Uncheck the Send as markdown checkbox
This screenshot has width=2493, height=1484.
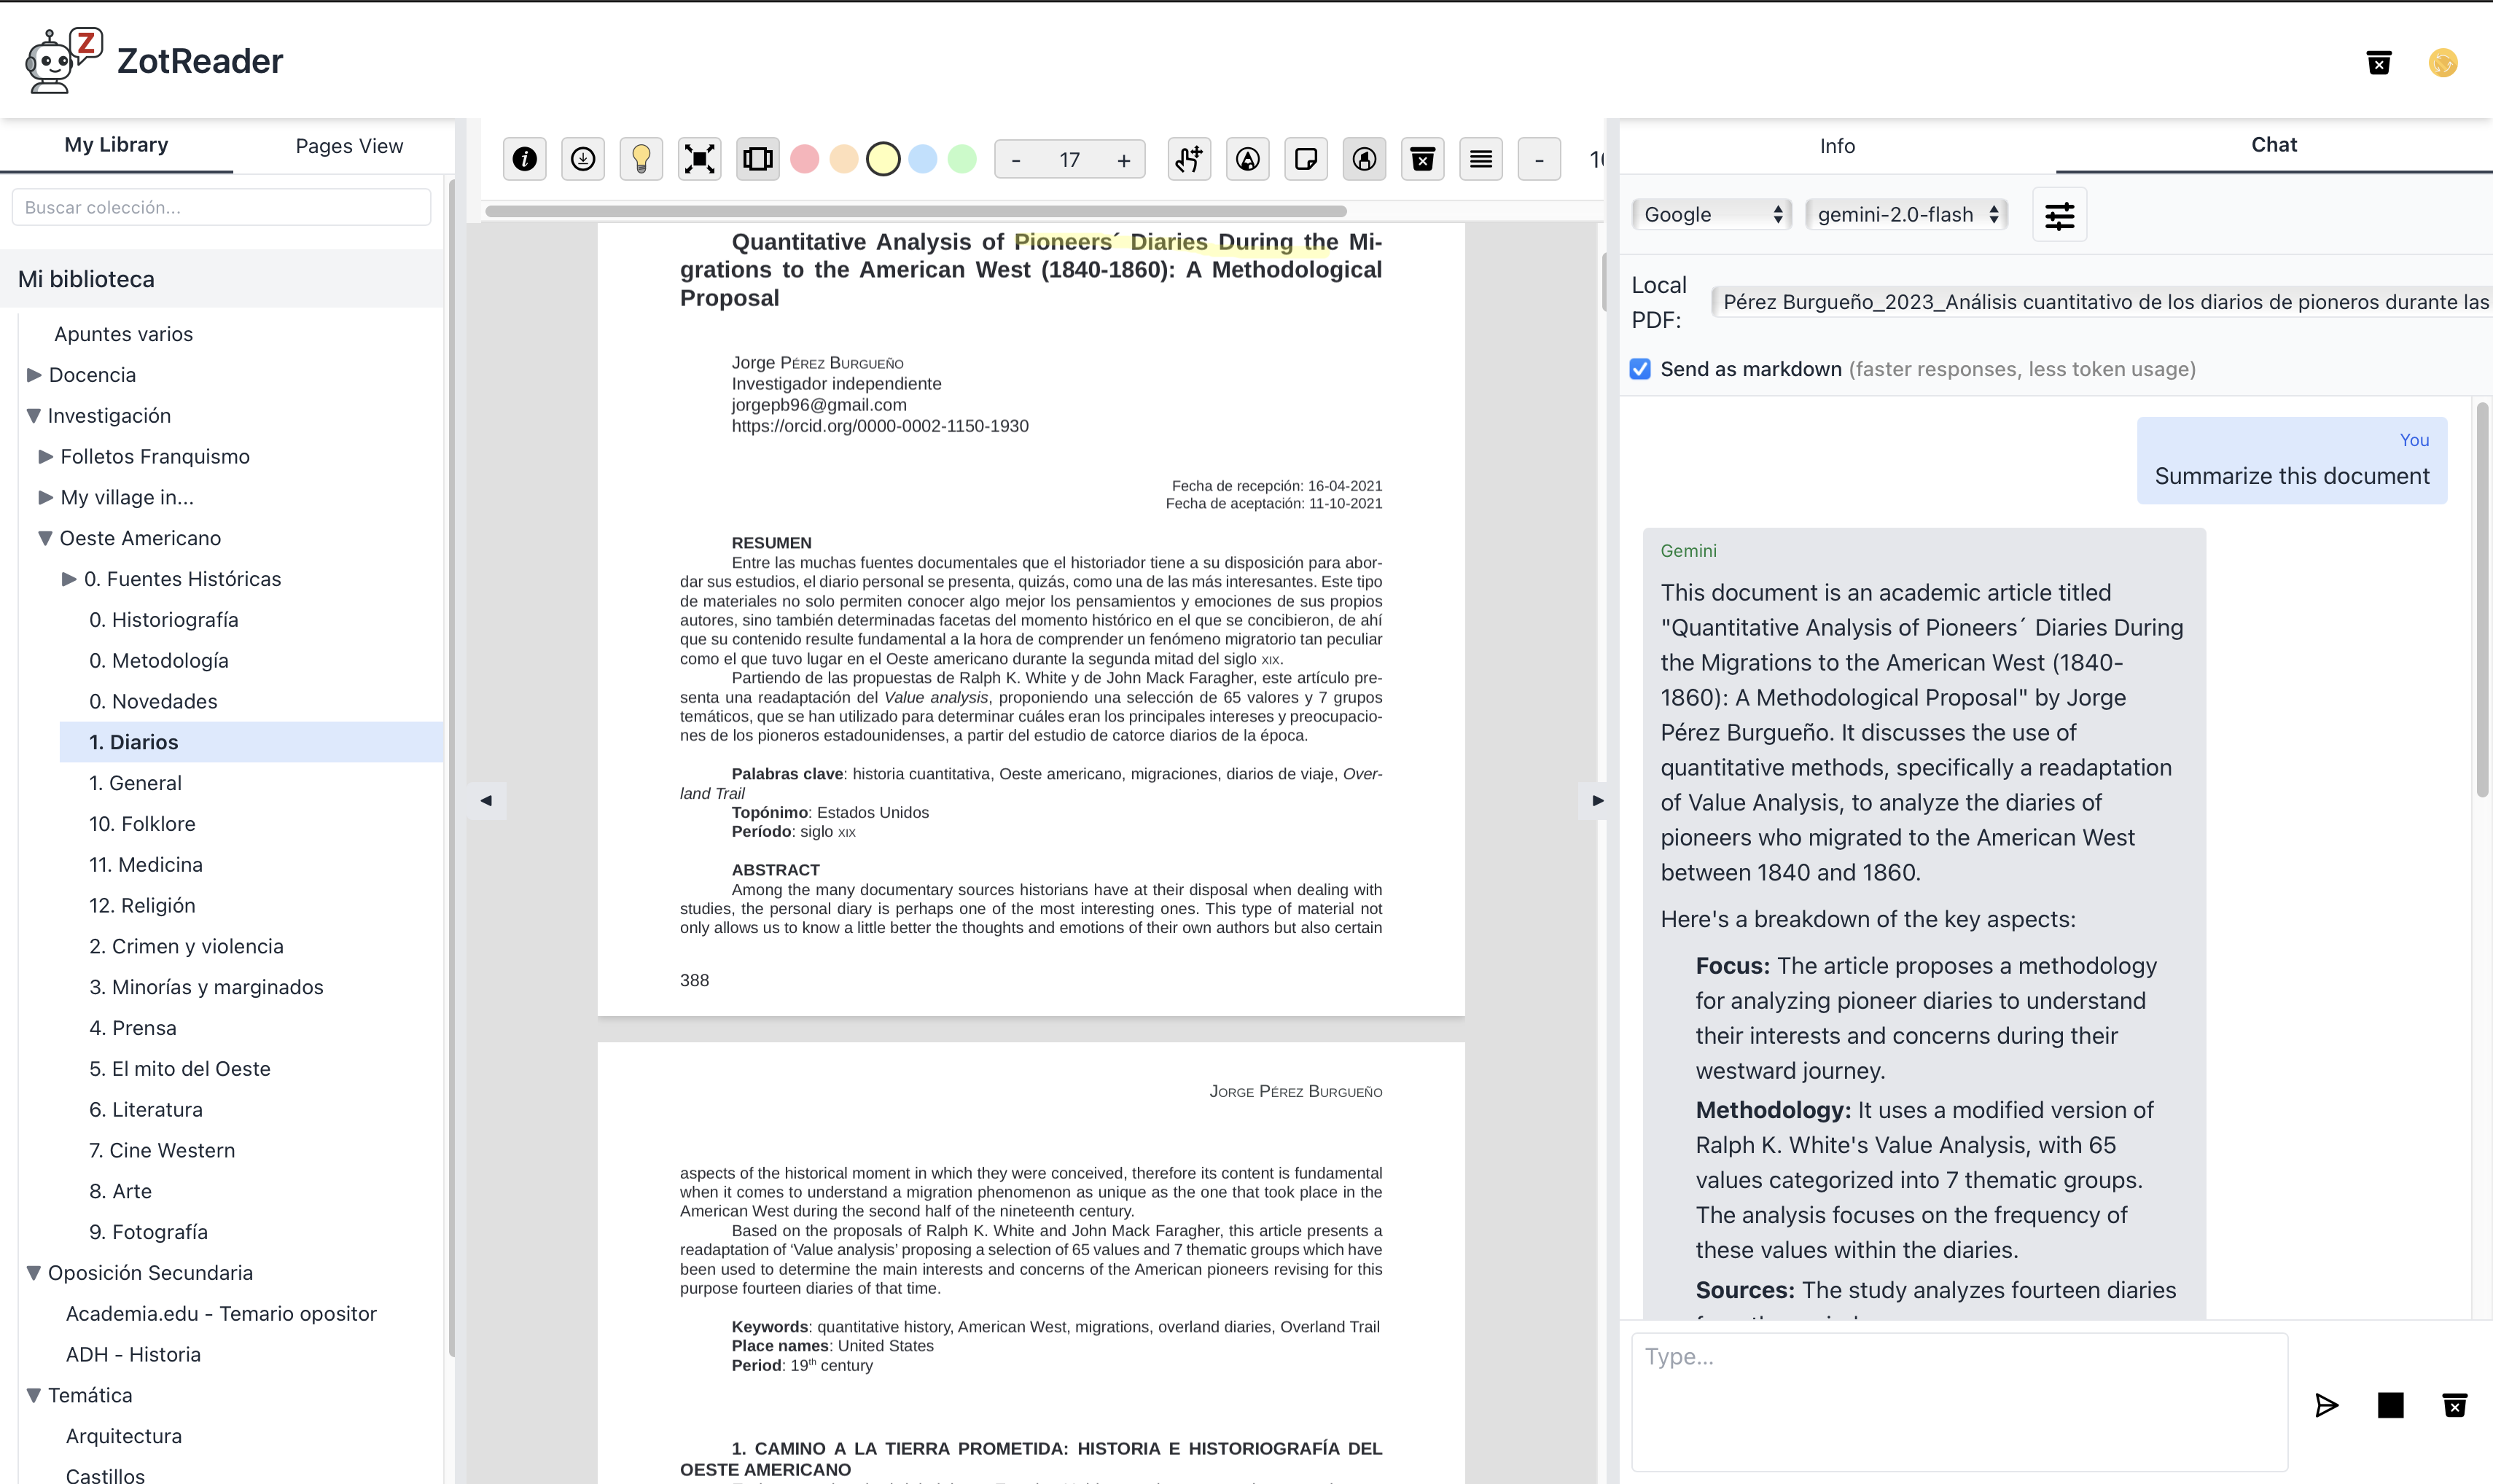(1640, 369)
